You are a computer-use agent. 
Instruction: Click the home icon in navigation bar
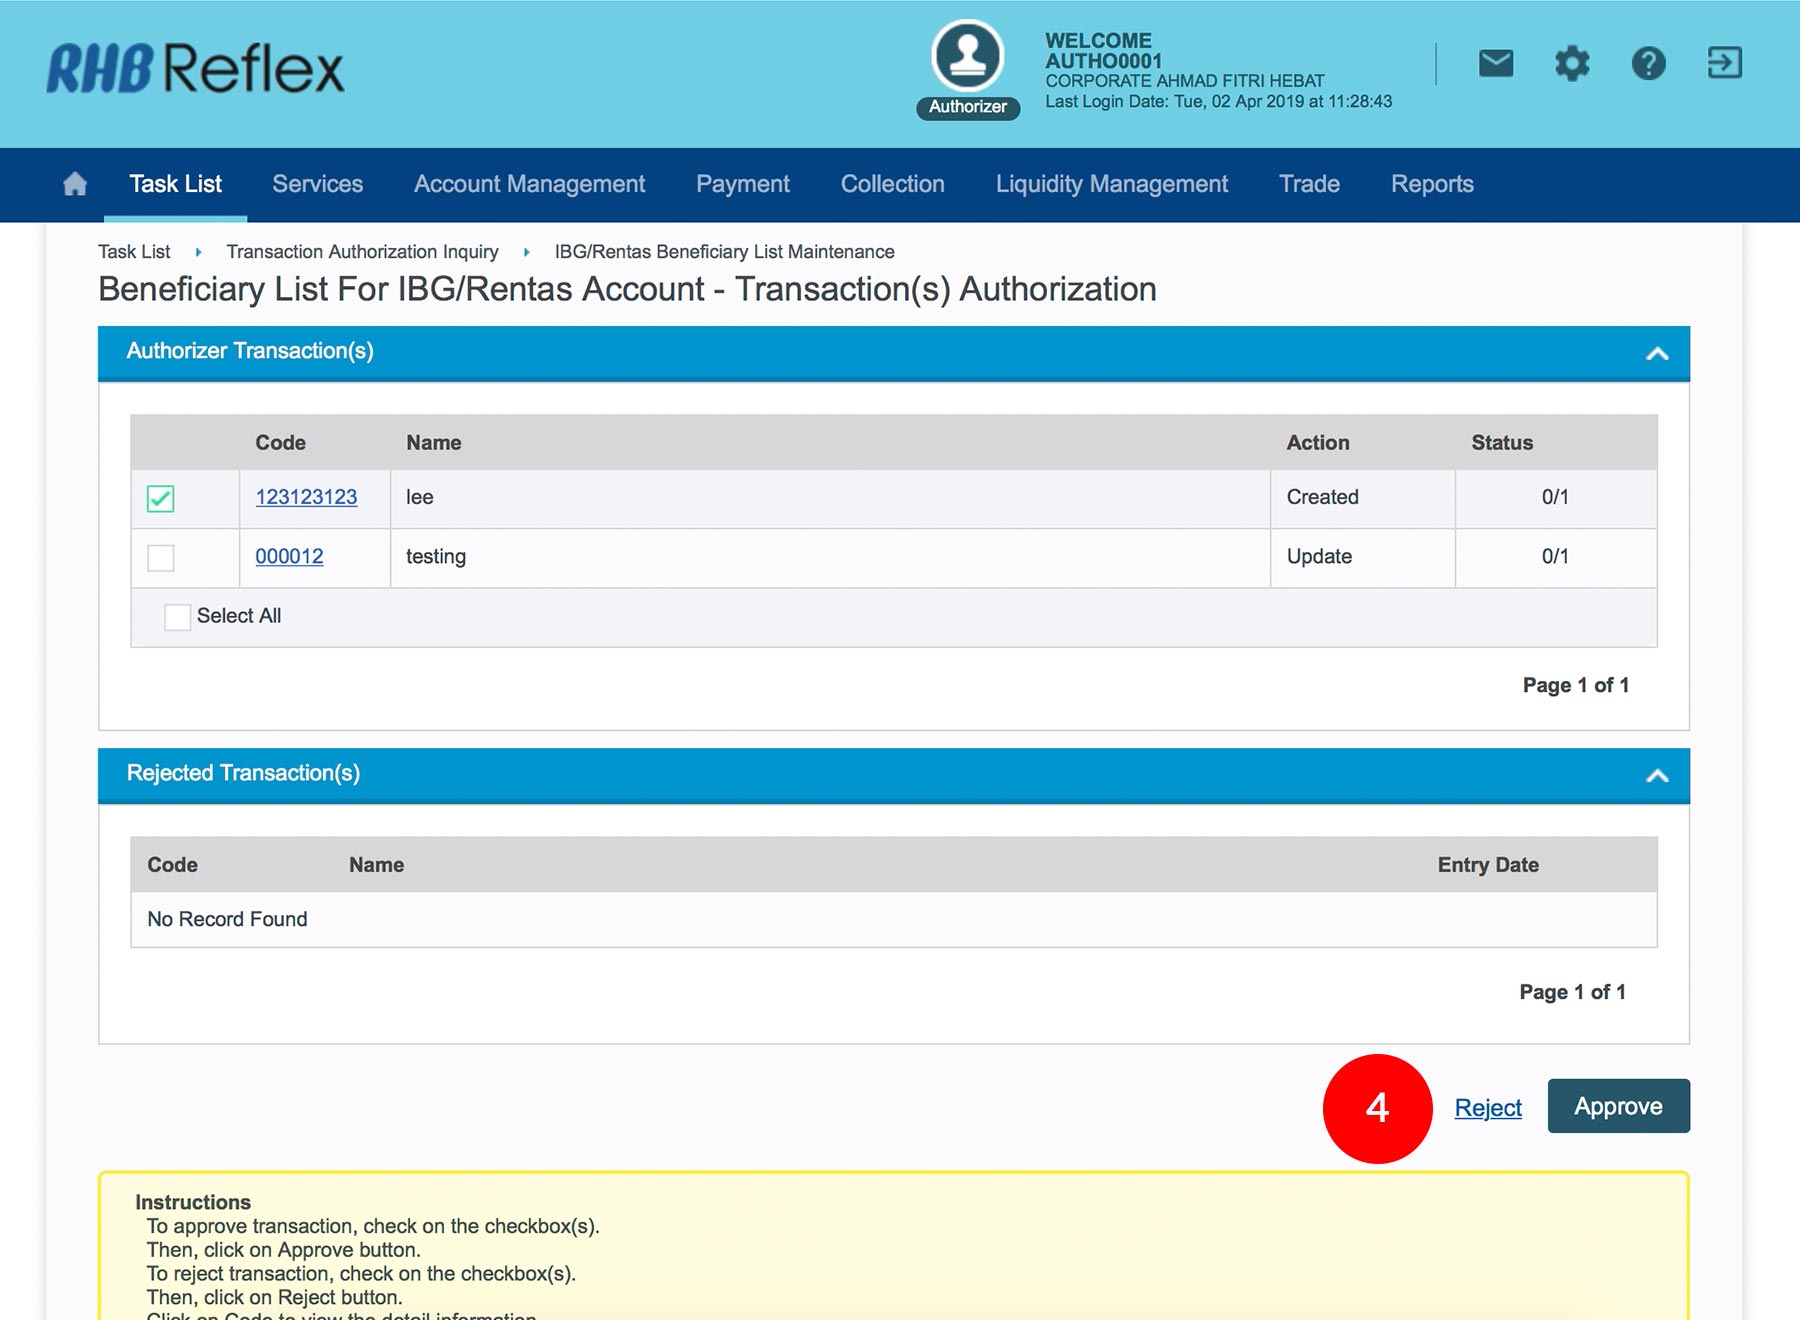(75, 184)
